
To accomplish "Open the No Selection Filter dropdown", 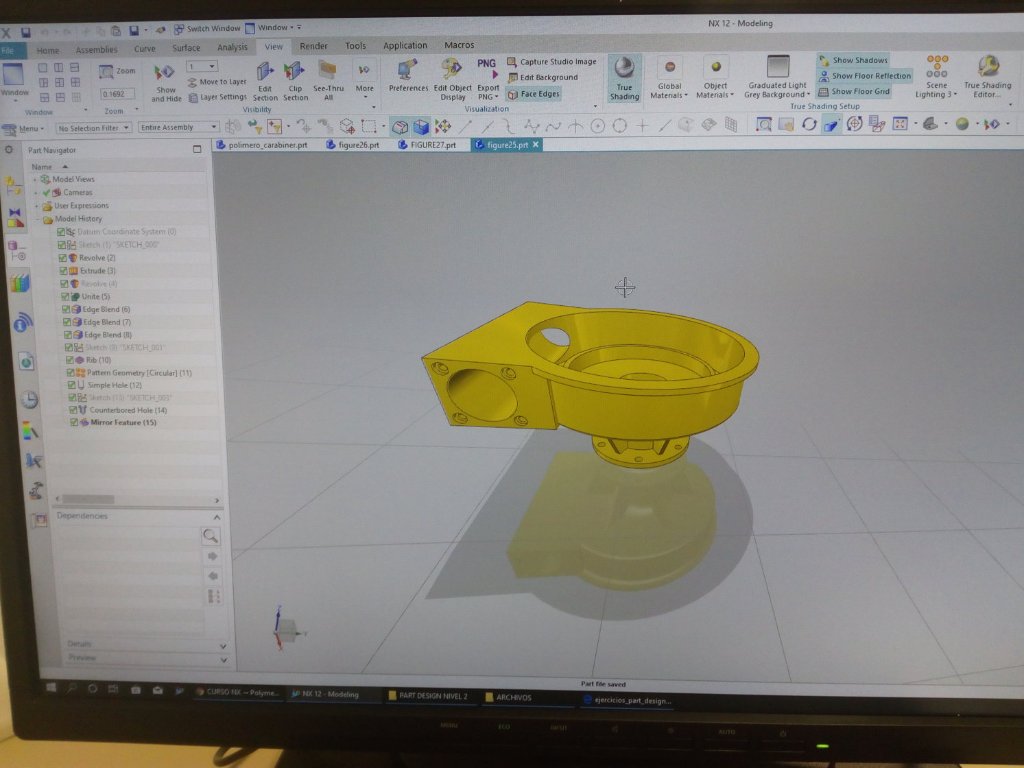I will [92, 128].
